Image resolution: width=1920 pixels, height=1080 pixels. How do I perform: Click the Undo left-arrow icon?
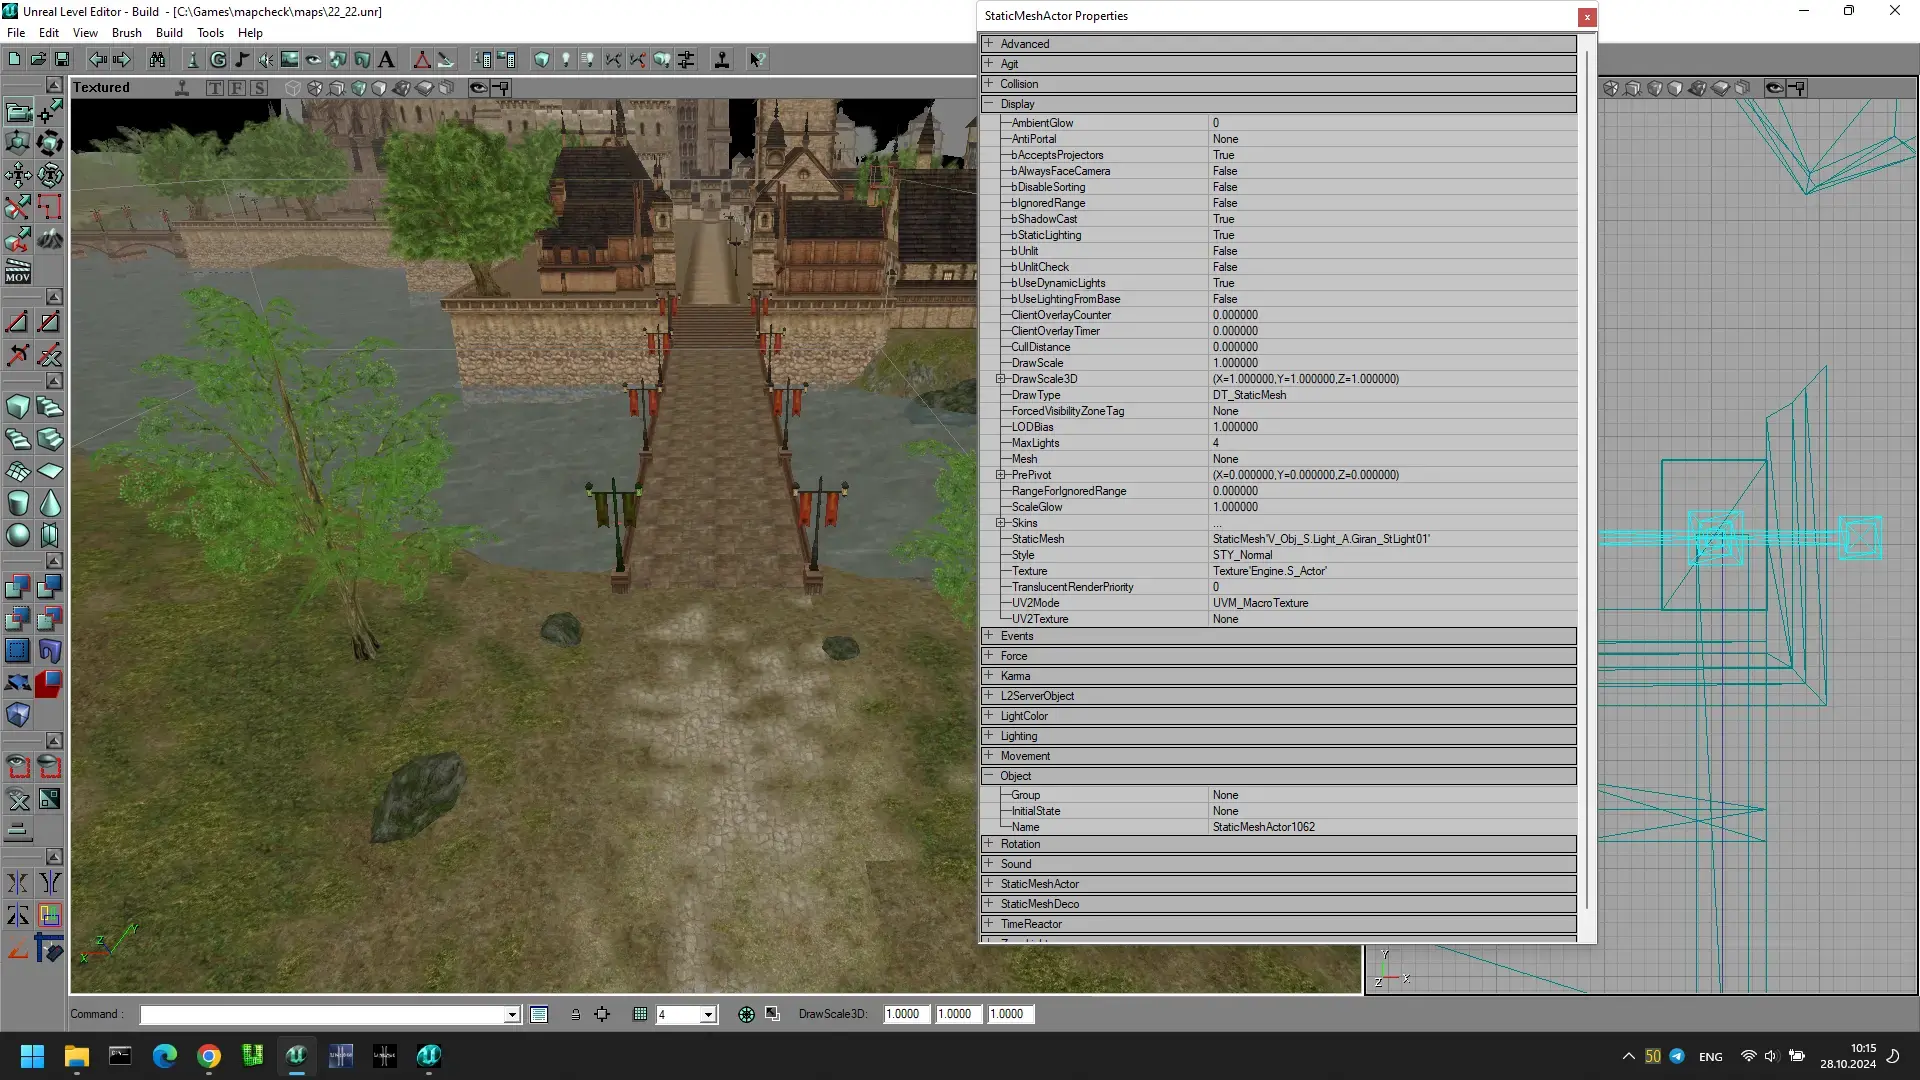click(x=98, y=60)
